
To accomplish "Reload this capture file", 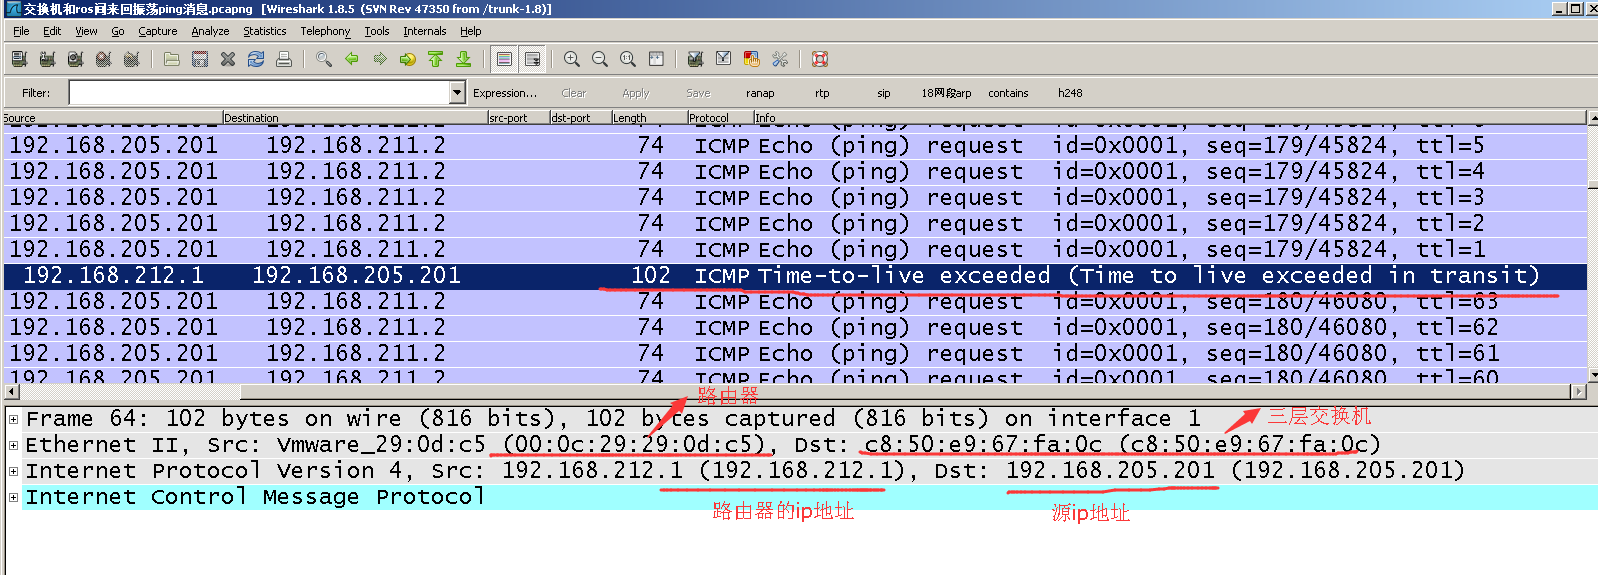I will (256, 59).
